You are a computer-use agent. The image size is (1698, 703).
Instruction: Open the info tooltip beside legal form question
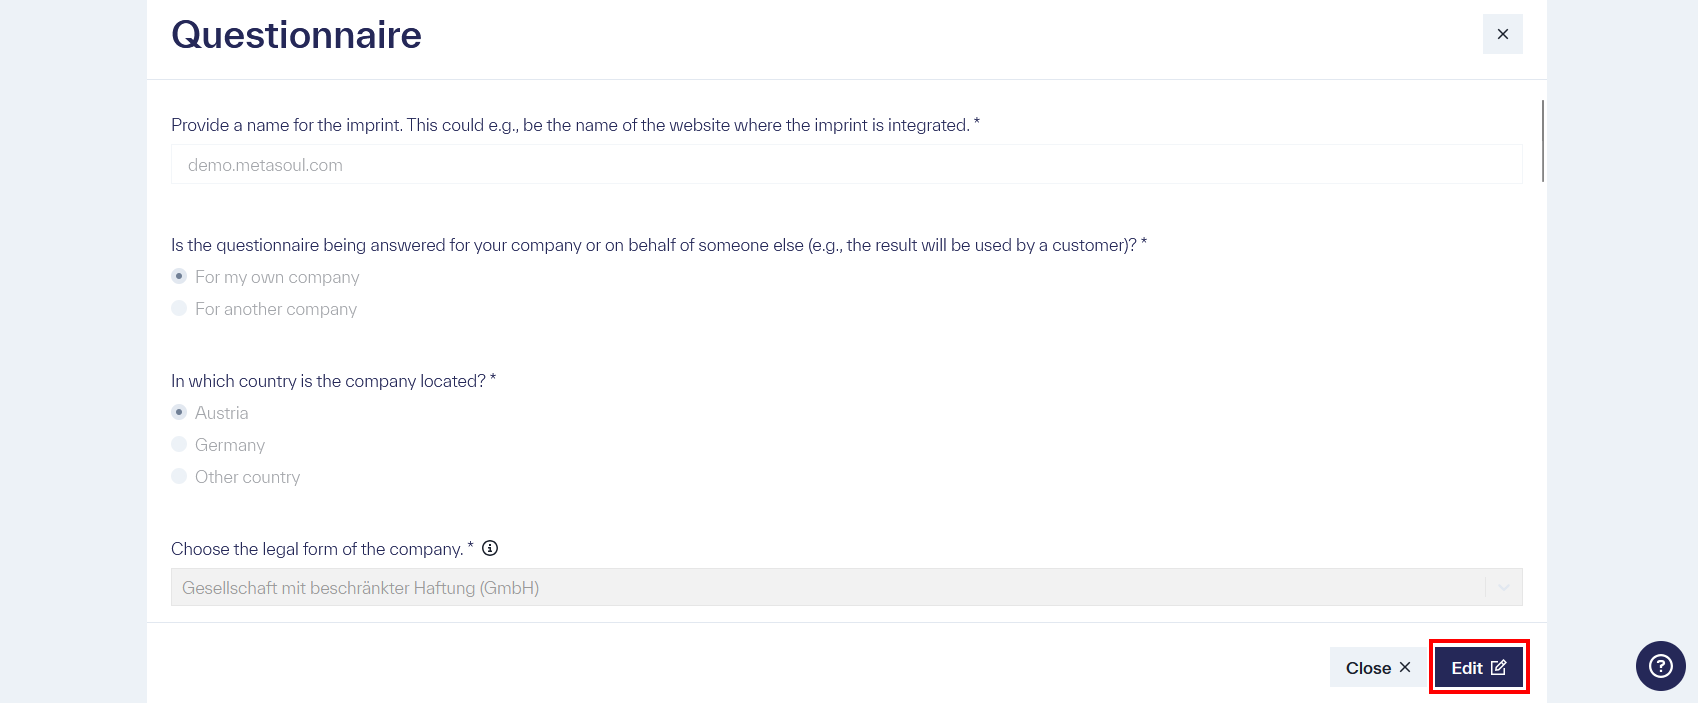[x=490, y=548]
